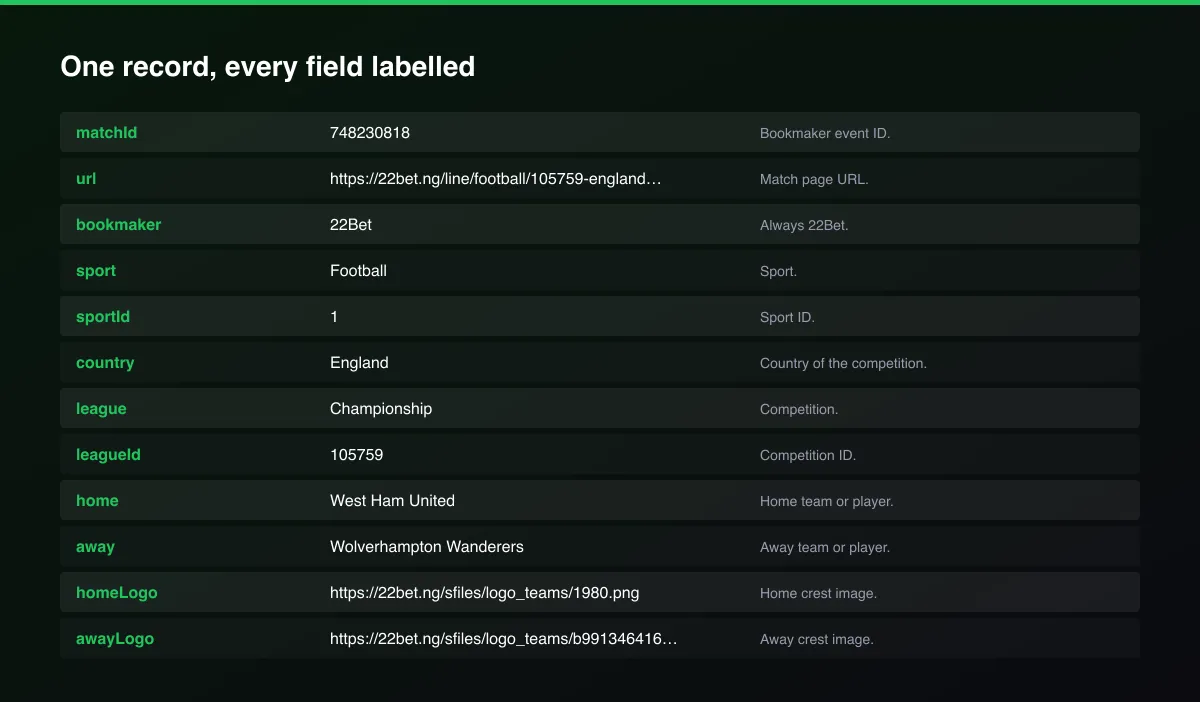The height and width of the screenshot is (702, 1200).
Task: Click the 'Bookmaker event ID.' description
Action: click(825, 133)
